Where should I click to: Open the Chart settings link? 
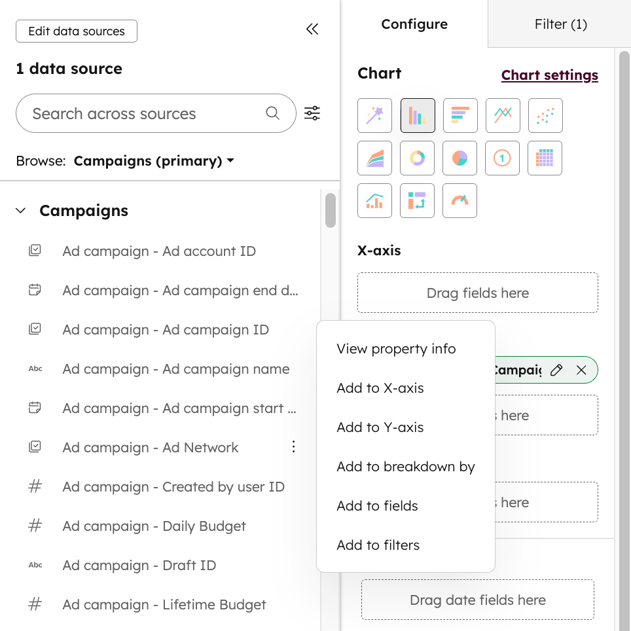click(x=549, y=75)
